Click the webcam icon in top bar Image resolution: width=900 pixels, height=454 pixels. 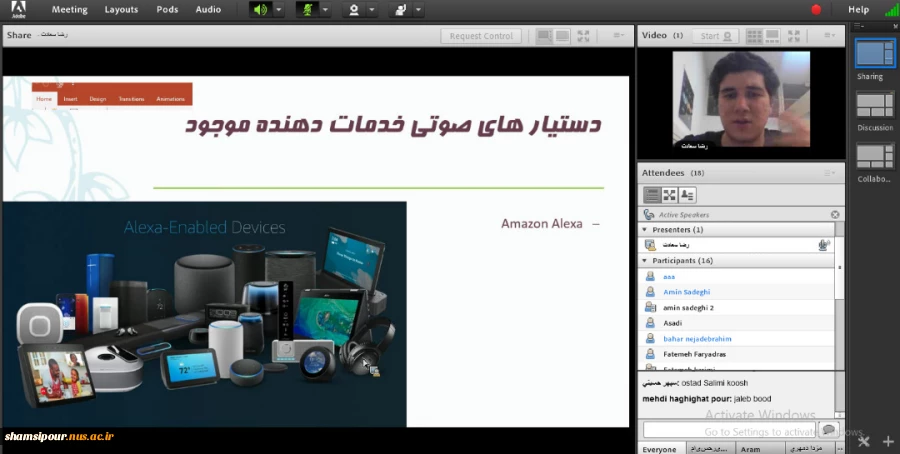point(354,10)
